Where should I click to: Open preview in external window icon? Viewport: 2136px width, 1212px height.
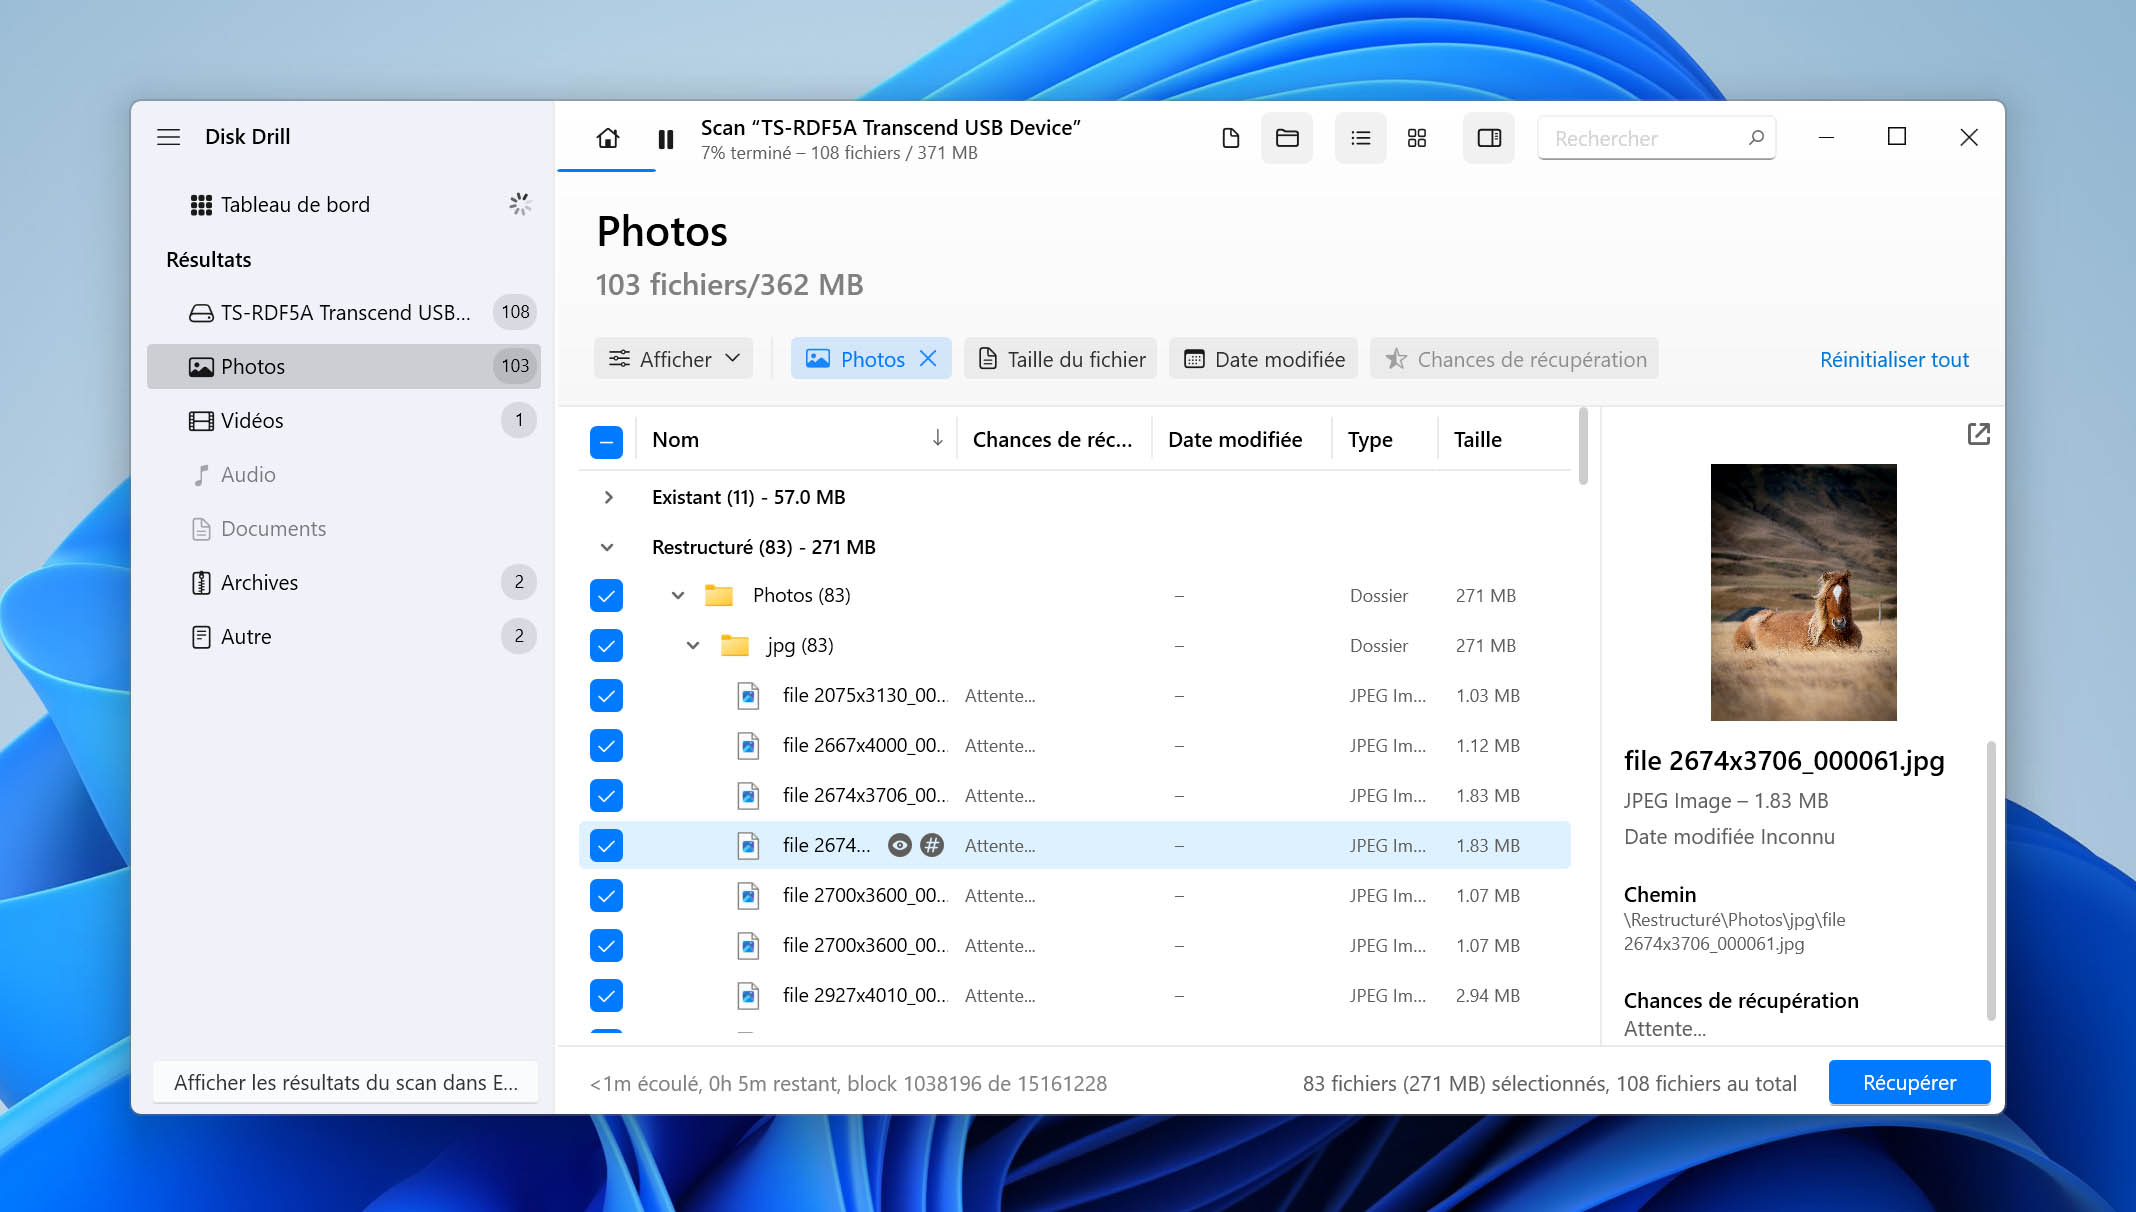tap(1978, 434)
